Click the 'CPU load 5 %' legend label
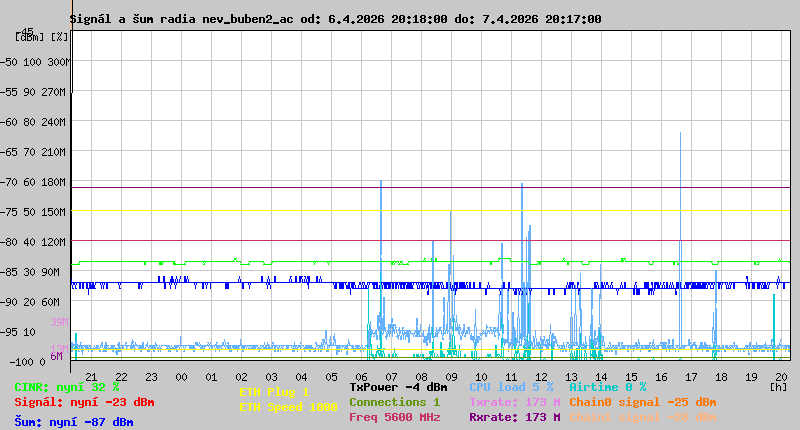800x430 pixels. [511, 387]
